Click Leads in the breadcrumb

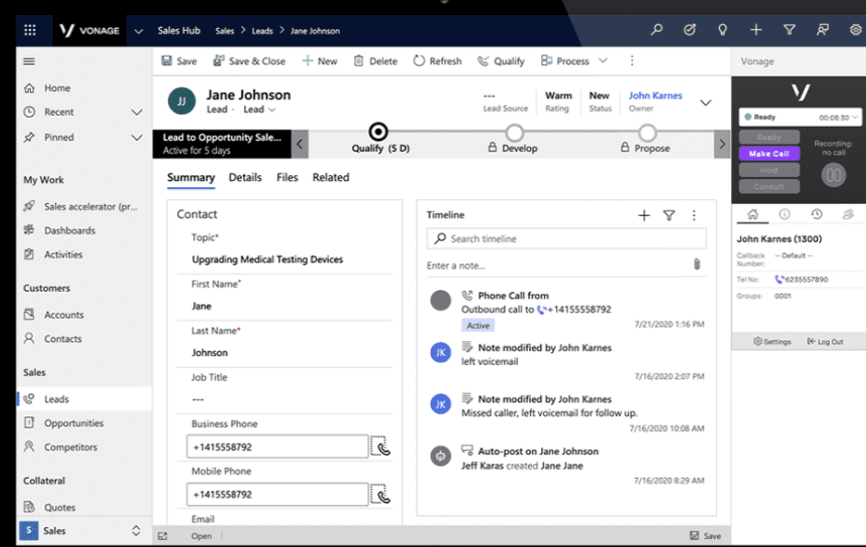point(262,31)
